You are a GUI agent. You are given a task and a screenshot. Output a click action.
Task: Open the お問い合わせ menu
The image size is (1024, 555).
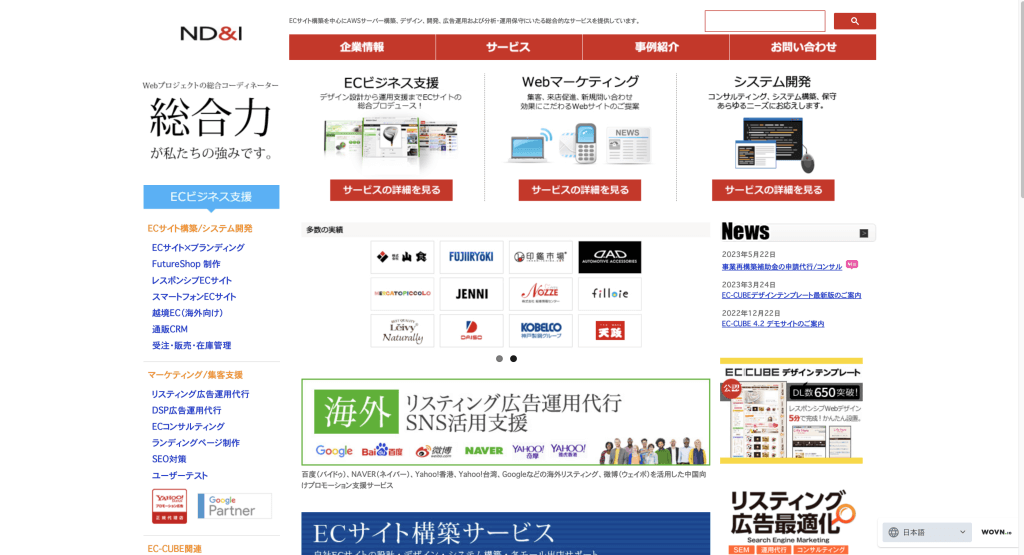803,47
